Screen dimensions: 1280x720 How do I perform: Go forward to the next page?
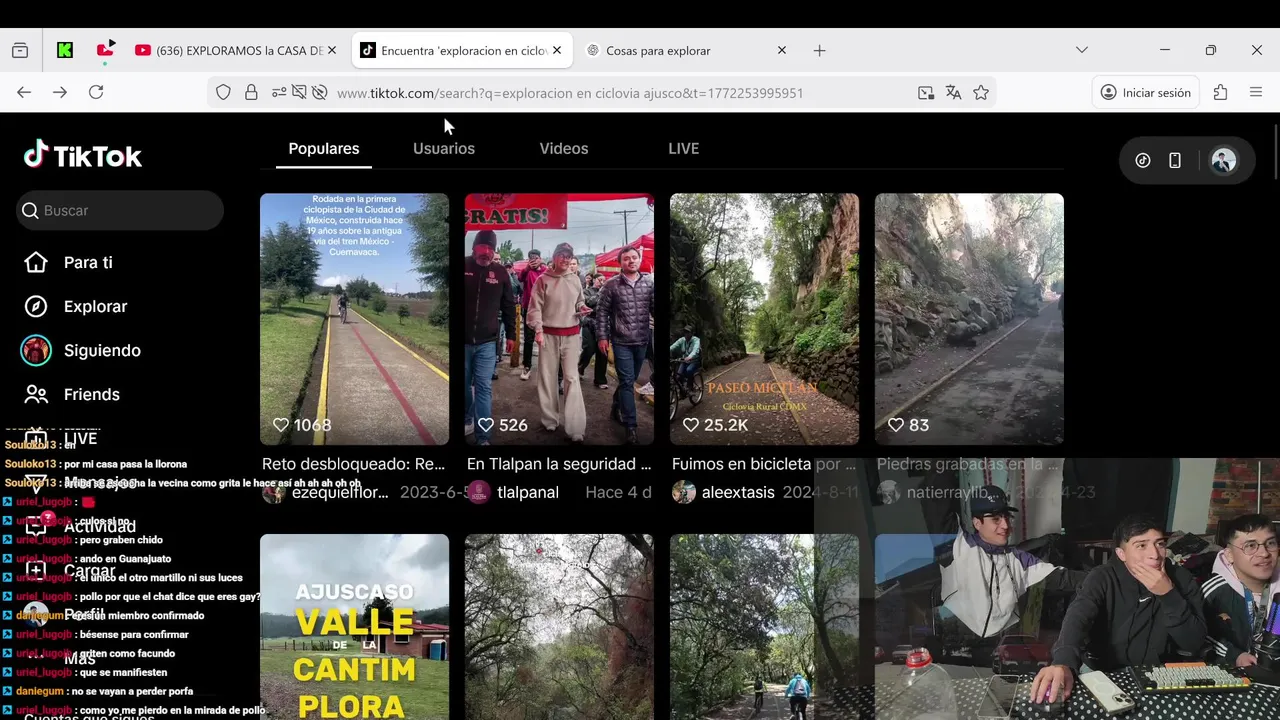60,93
